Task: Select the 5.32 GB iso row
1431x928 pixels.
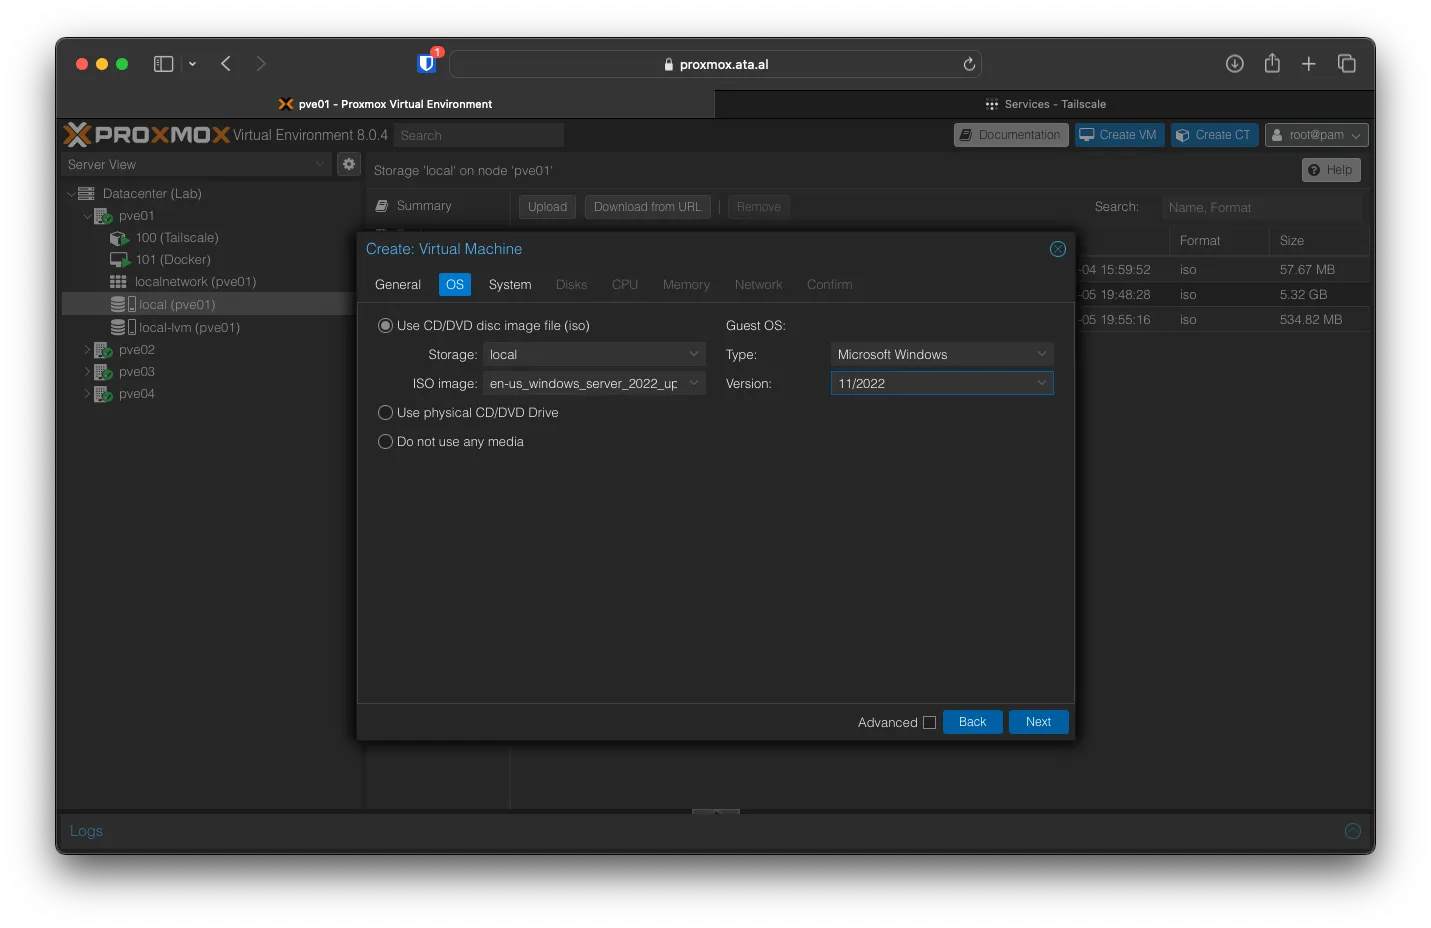Action: [1222, 295]
